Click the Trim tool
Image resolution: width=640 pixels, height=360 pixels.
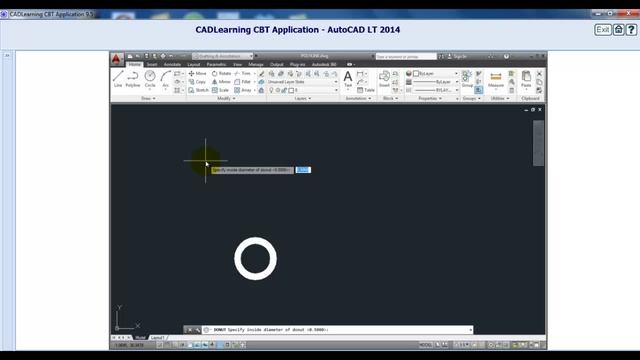pyautogui.click(x=242, y=73)
